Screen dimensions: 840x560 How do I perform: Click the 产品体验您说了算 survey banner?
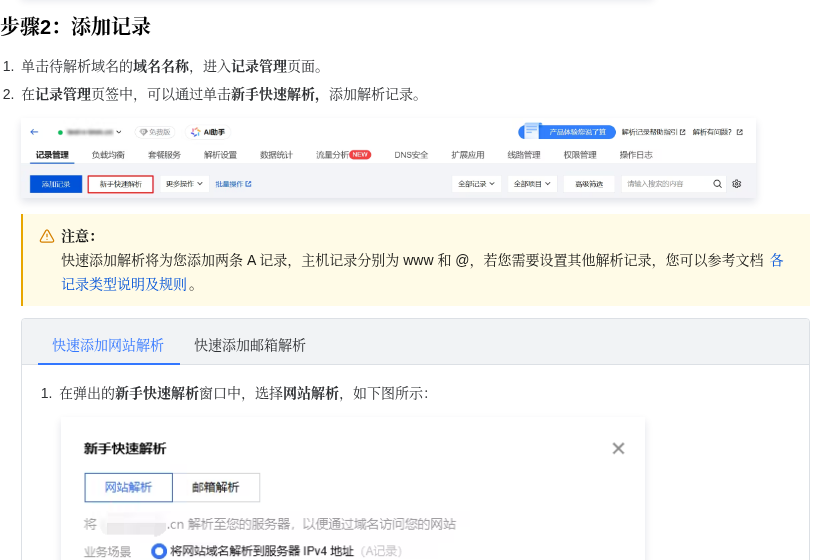point(567,132)
